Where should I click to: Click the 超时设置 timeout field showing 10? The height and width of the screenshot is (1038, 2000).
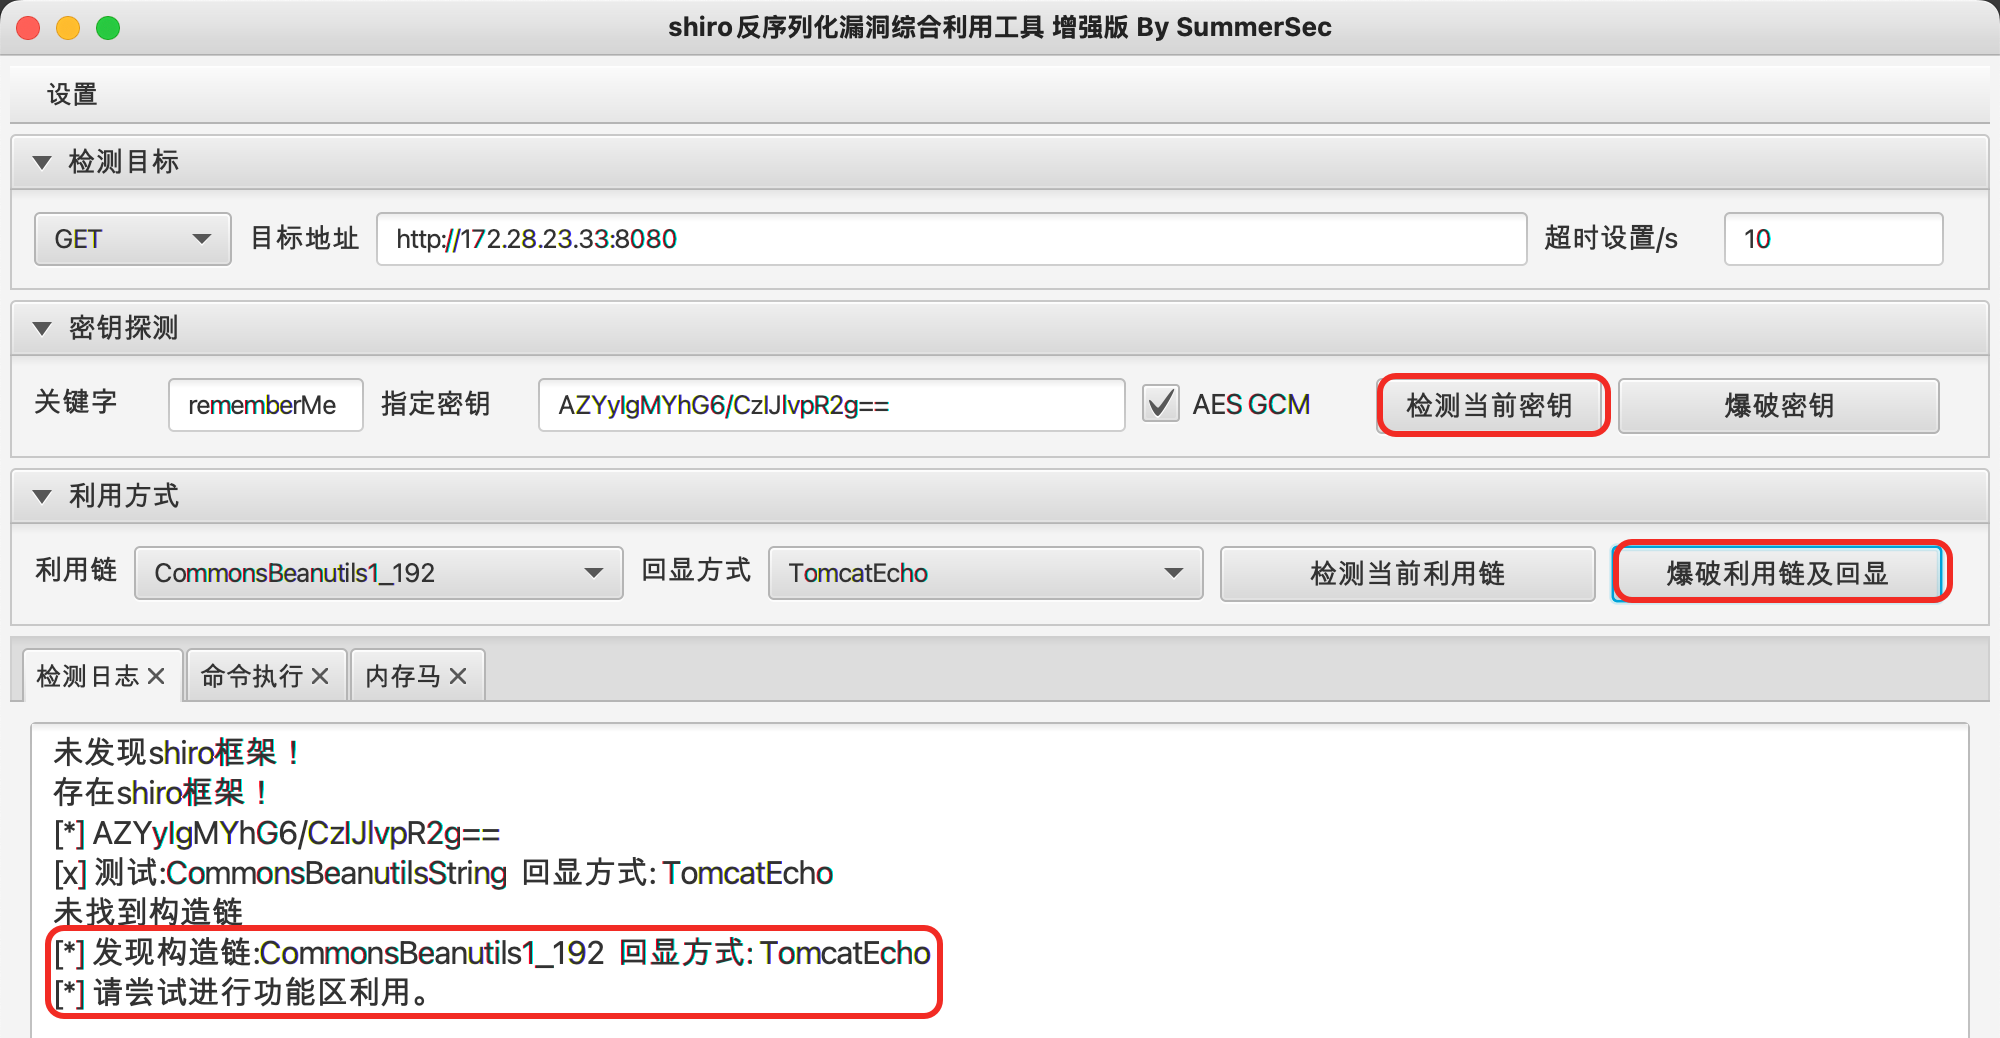(1834, 239)
